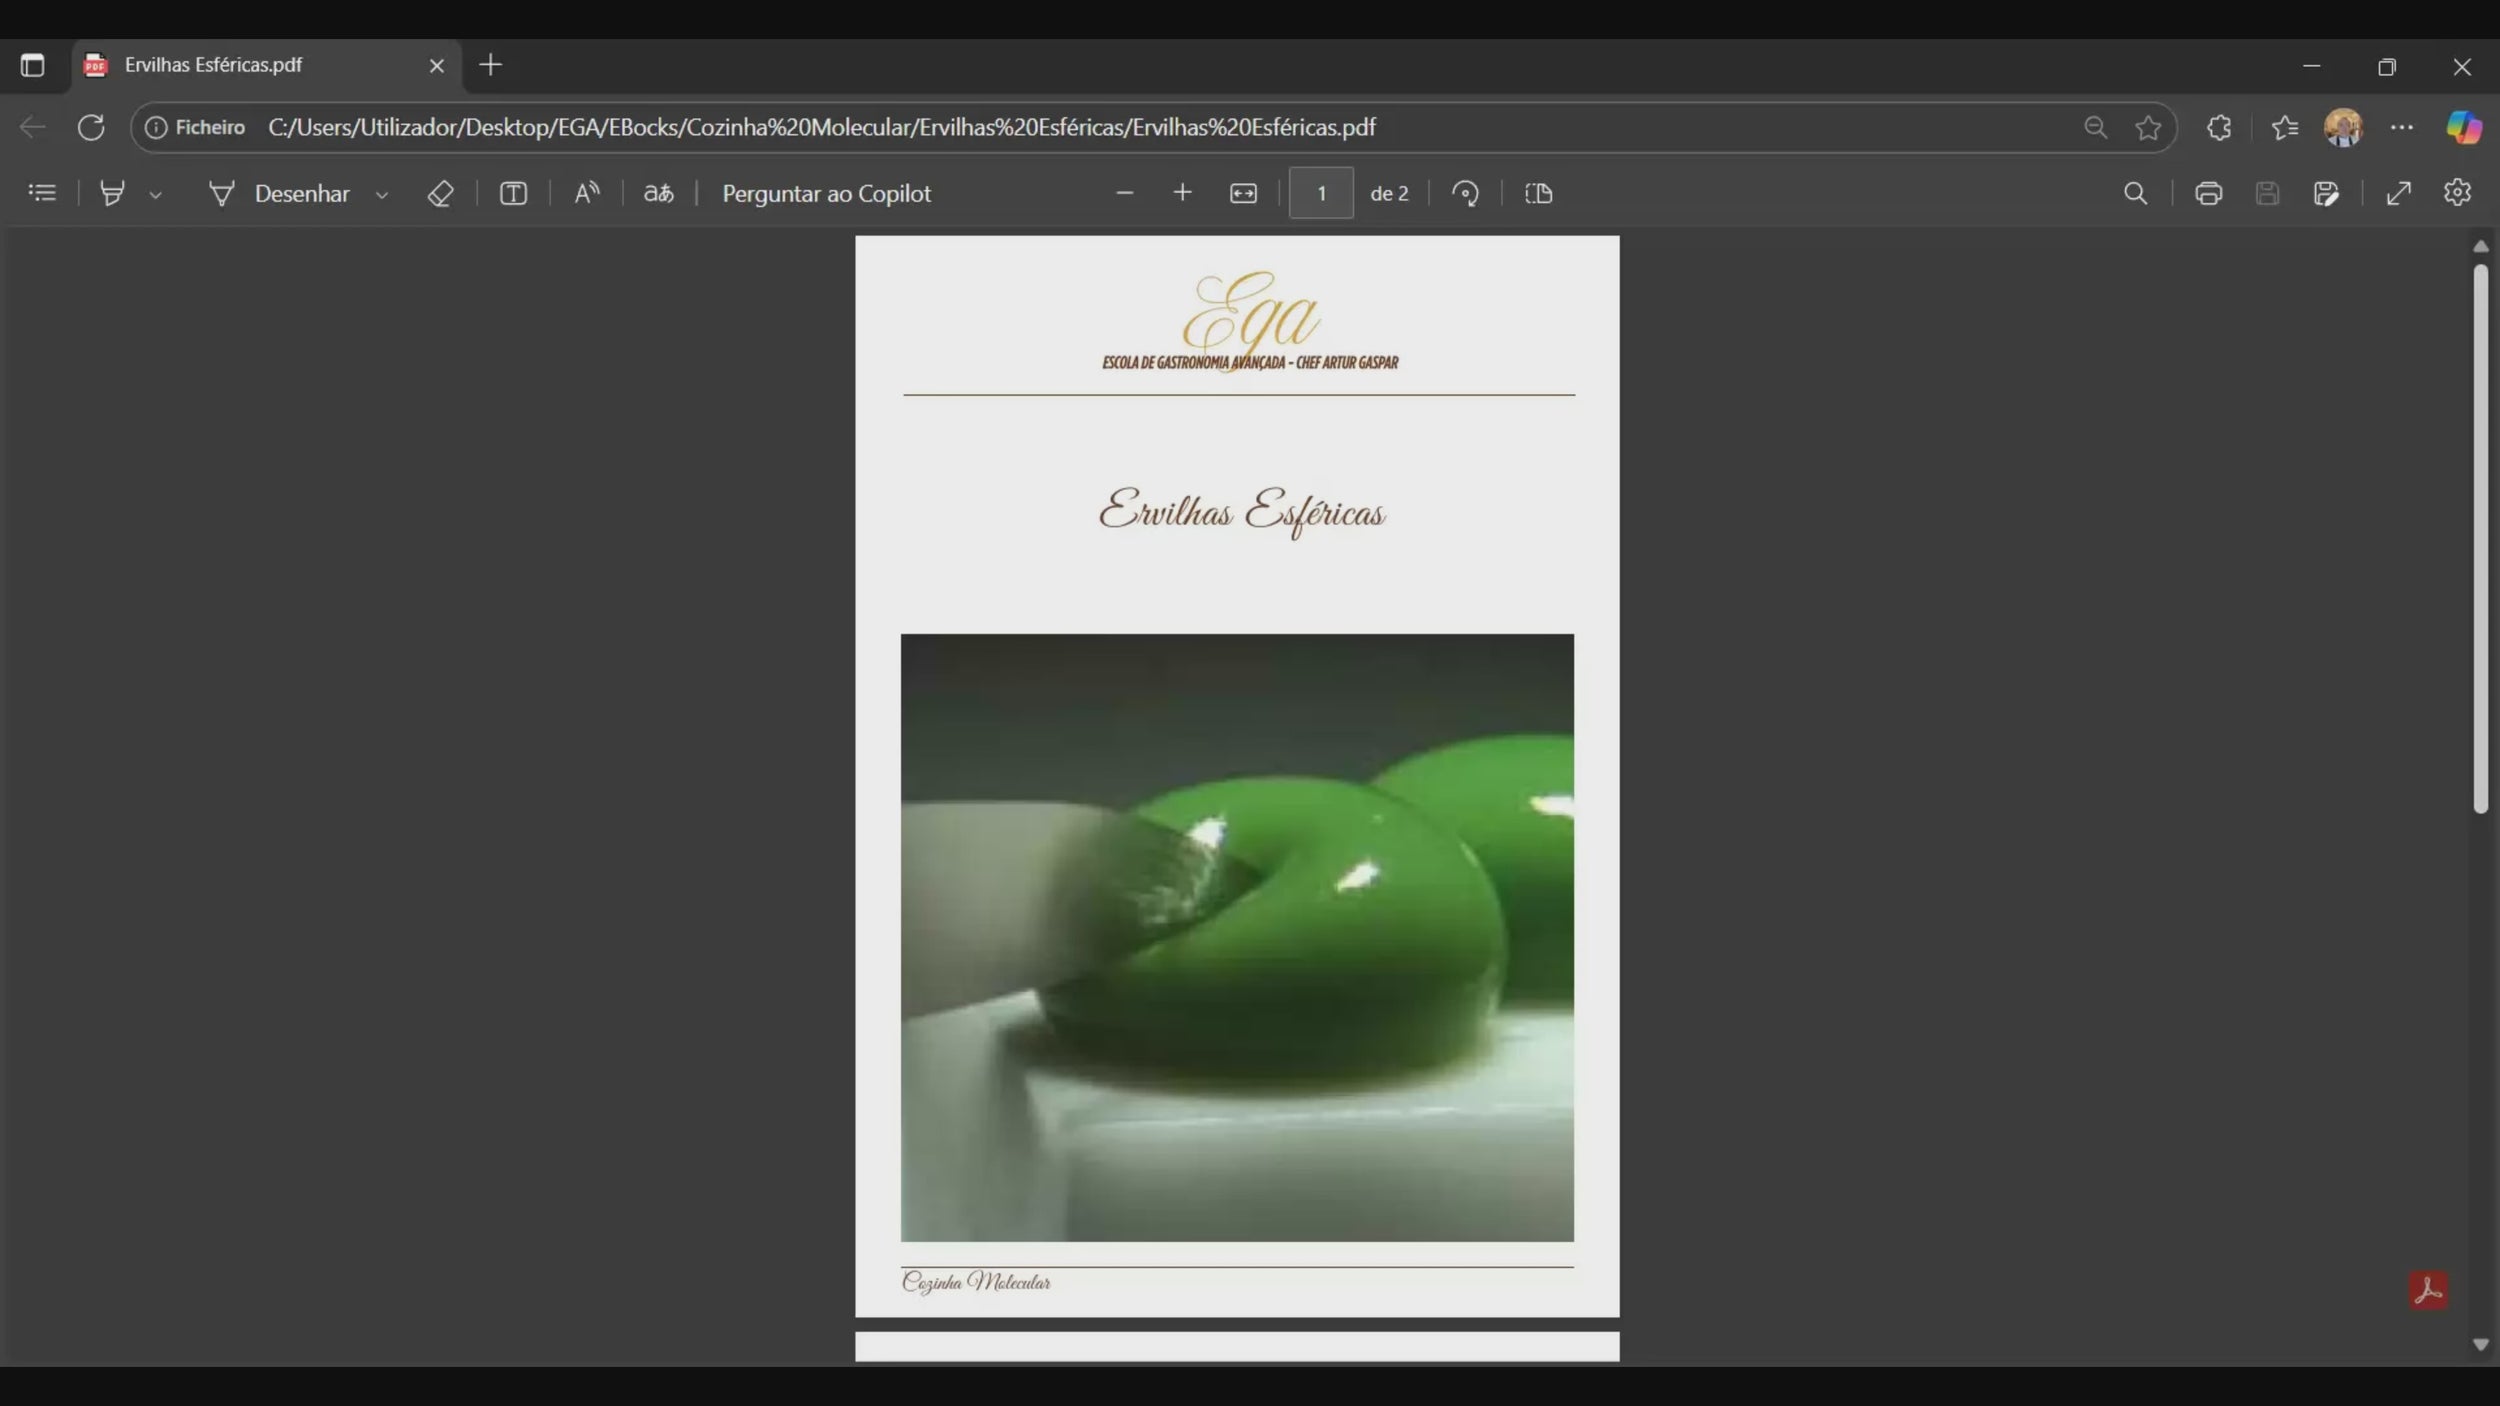The width and height of the screenshot is (2500, 1406).
Task: Expand Desenhar pen options dropdown
Action: click(381, 195)
